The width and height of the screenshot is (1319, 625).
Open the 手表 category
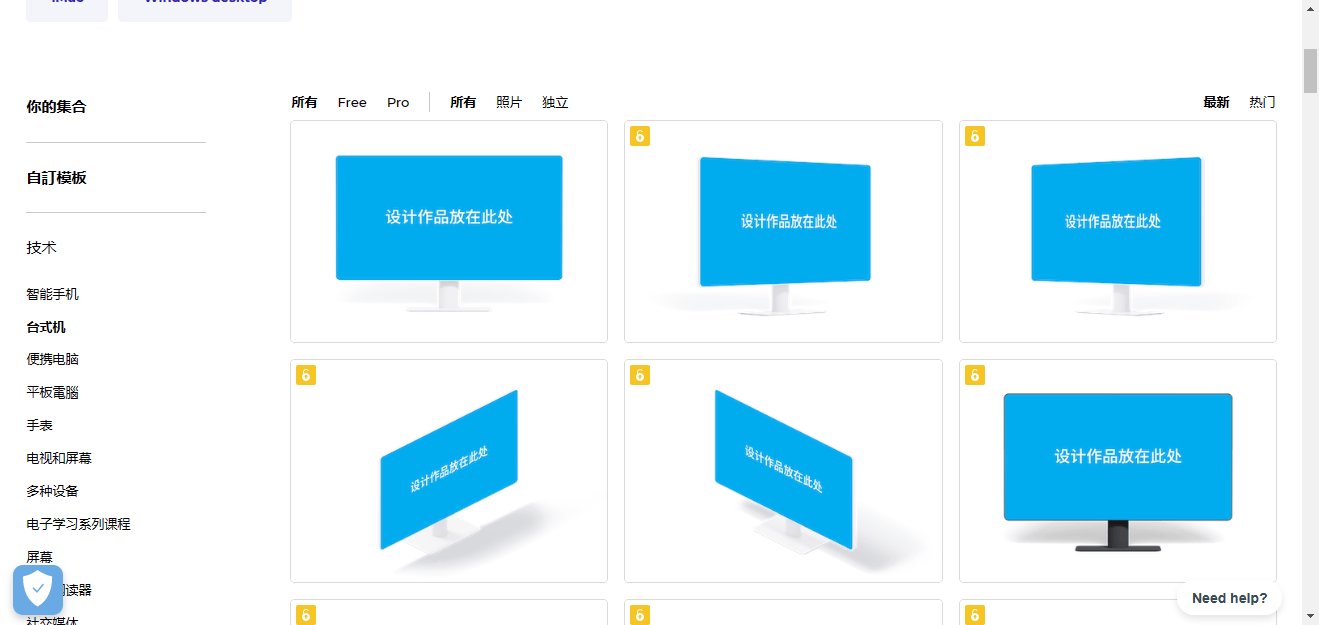(41, 424)
